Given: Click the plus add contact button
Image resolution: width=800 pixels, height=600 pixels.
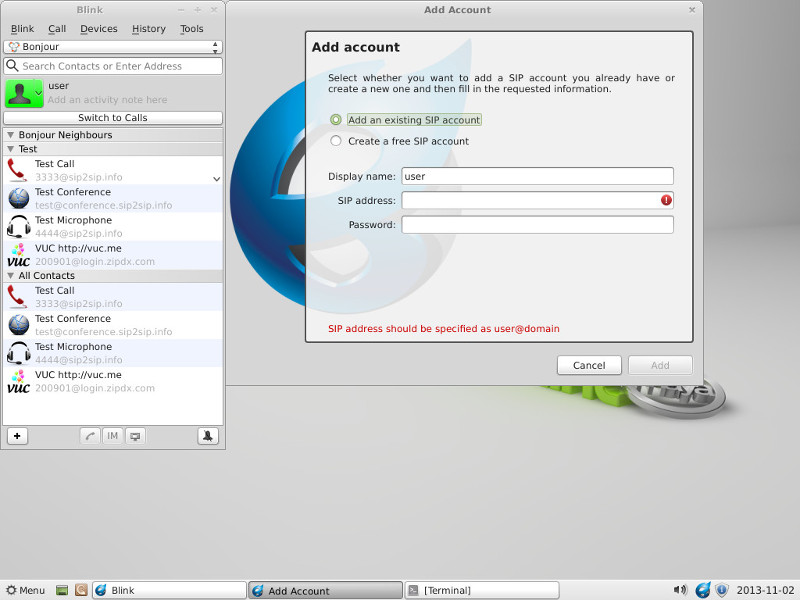Looking at the screenshot, I should [x=17, y=436].
